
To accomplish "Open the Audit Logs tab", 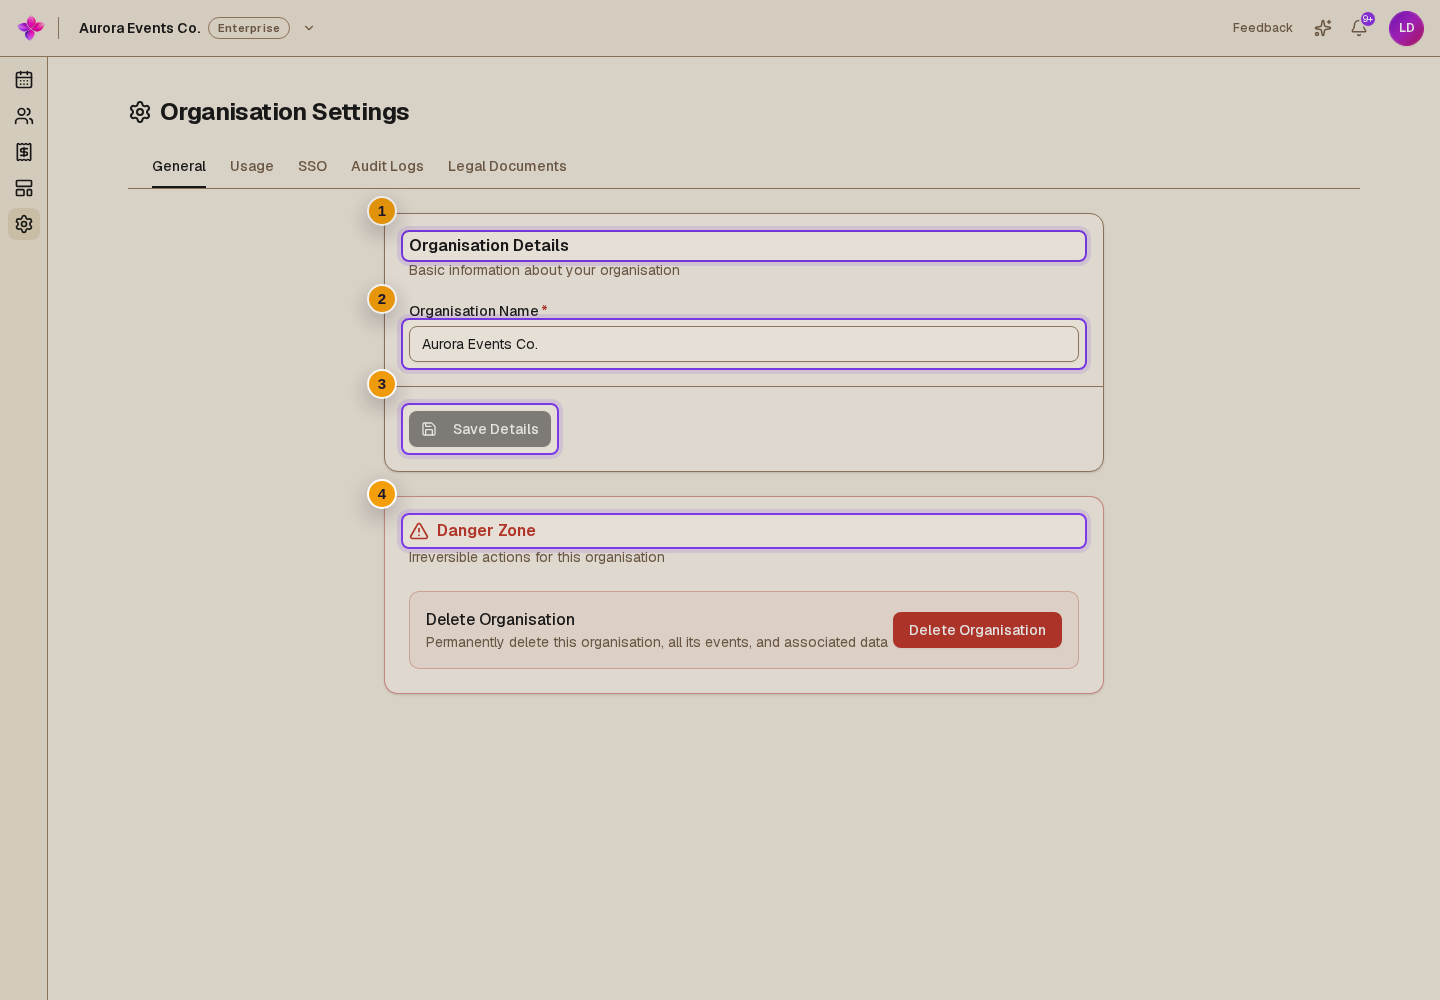I will click(387, 166).
